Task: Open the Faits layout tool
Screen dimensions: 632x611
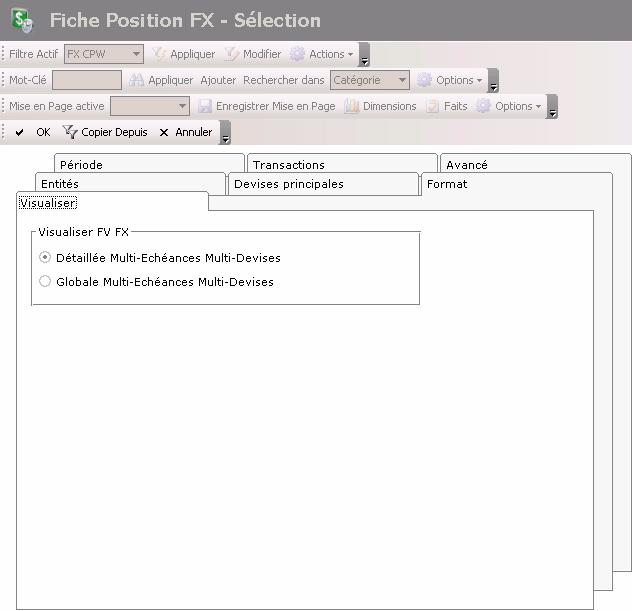Action: (433, 106)
